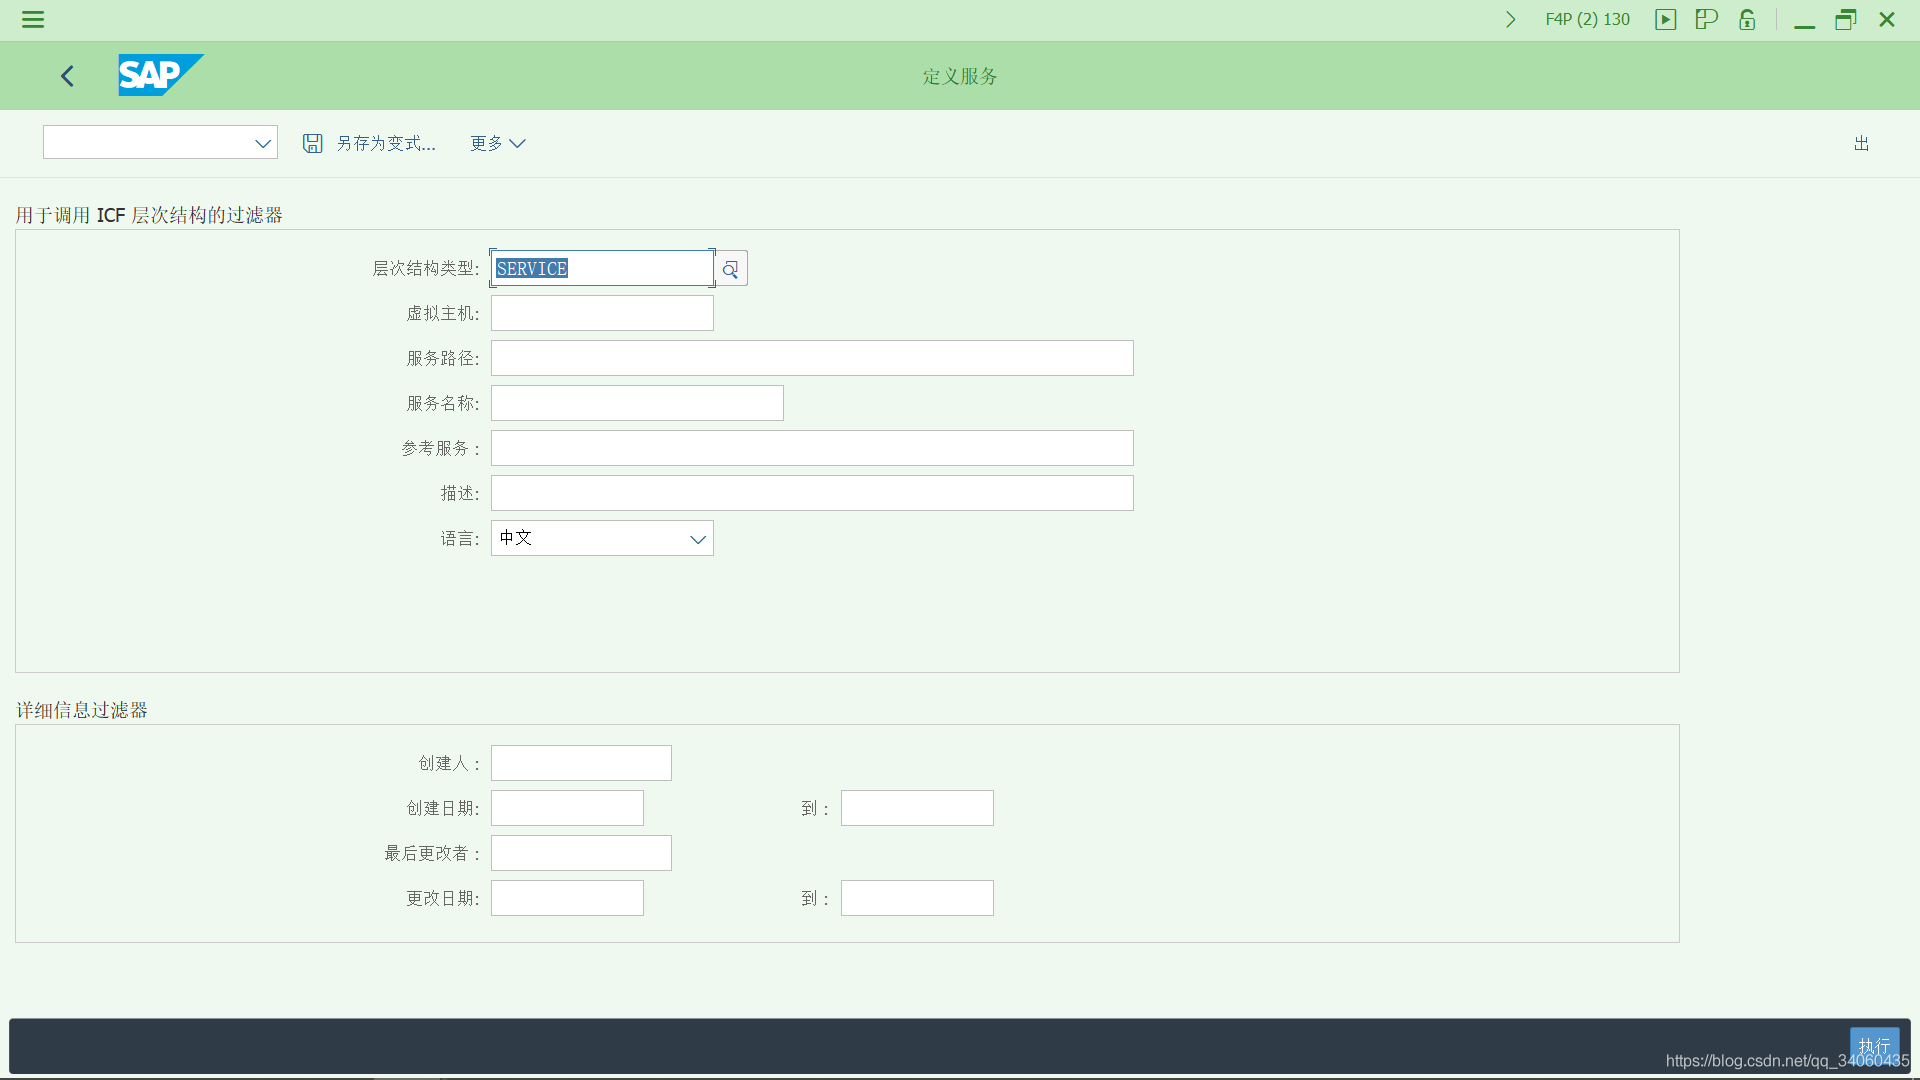Click the 虚拟主机 input field

pyautogui.click(x=602, y=314)
